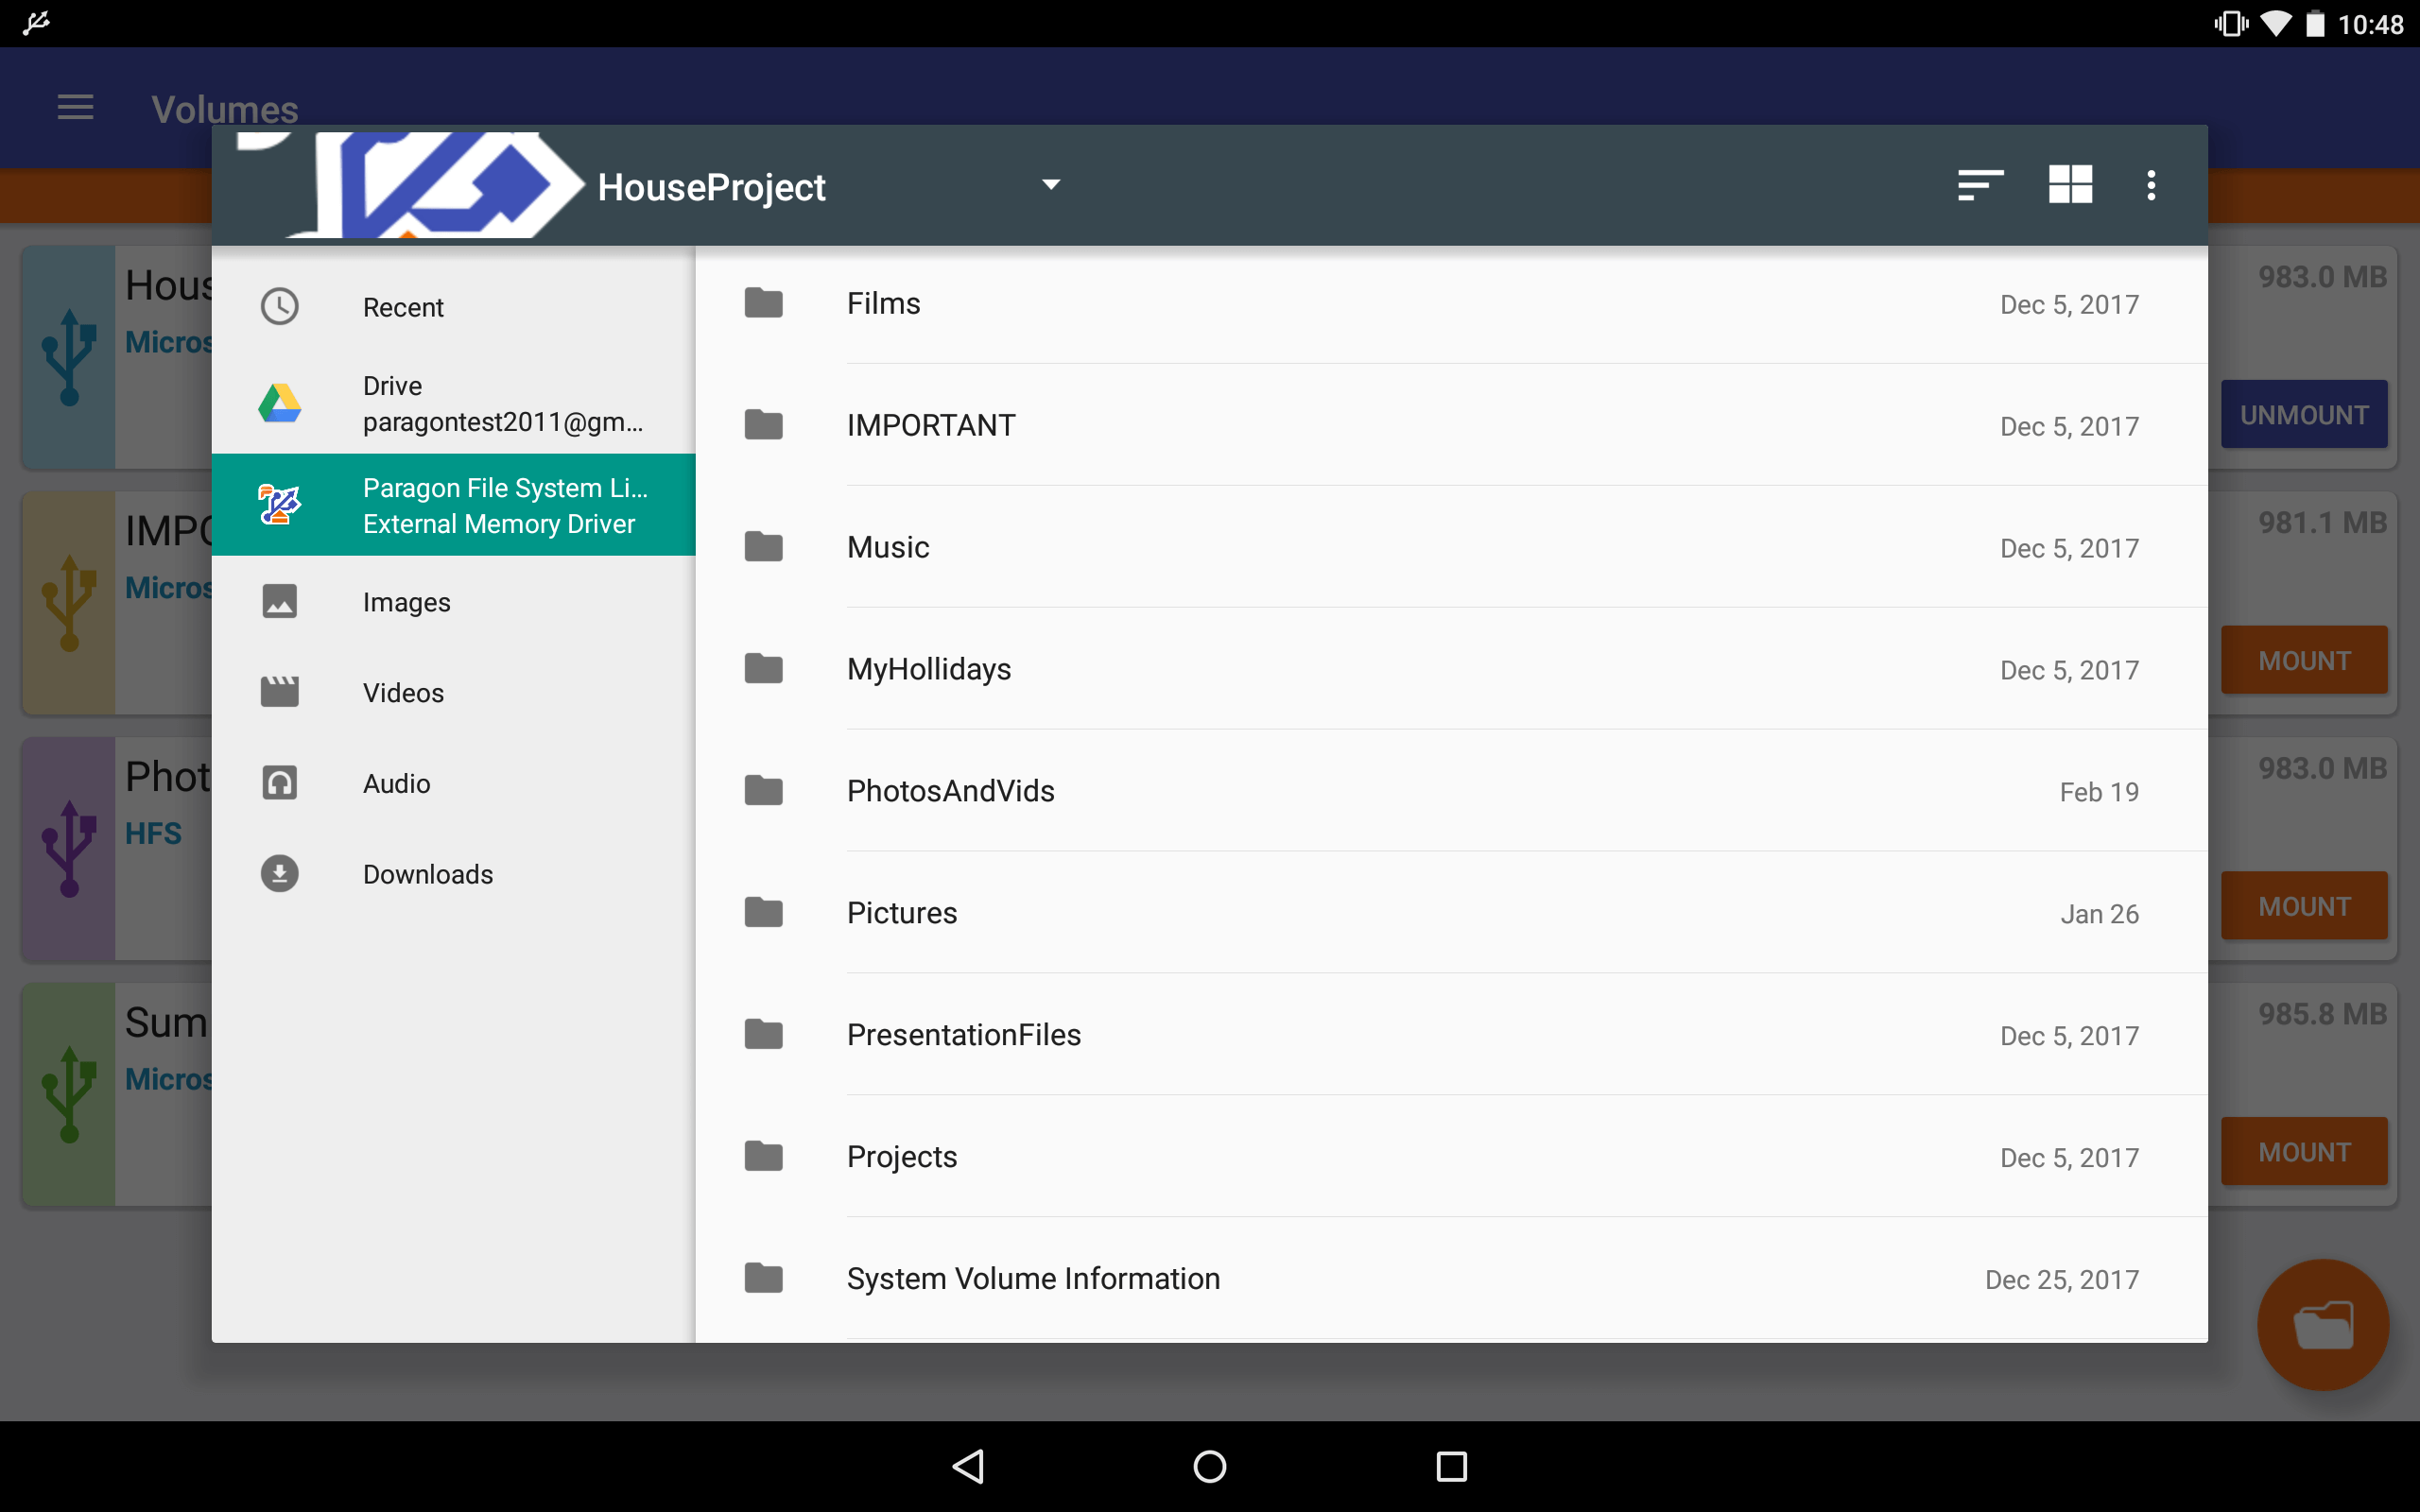Switch to grid view layout
Image resolution: width=2420 pixels, height=1512 pixels.
[x=2069, y=185]
